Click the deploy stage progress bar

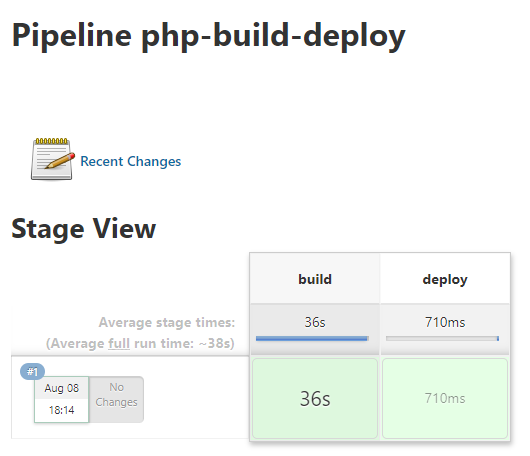click(442, 338)
